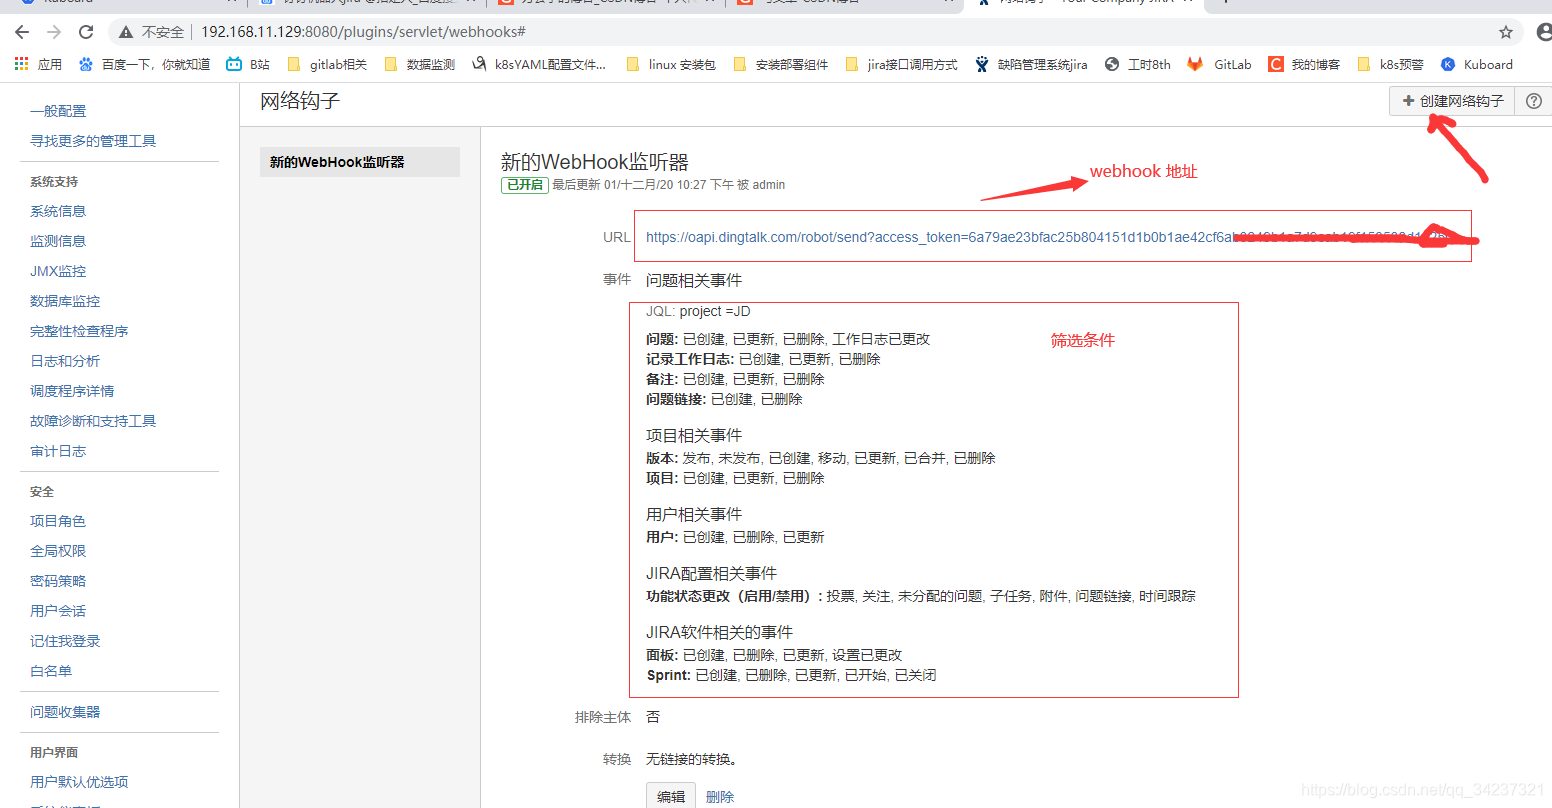Click 网络钩子 page title
Screen dimensions: 1552x808
(300, 102)
